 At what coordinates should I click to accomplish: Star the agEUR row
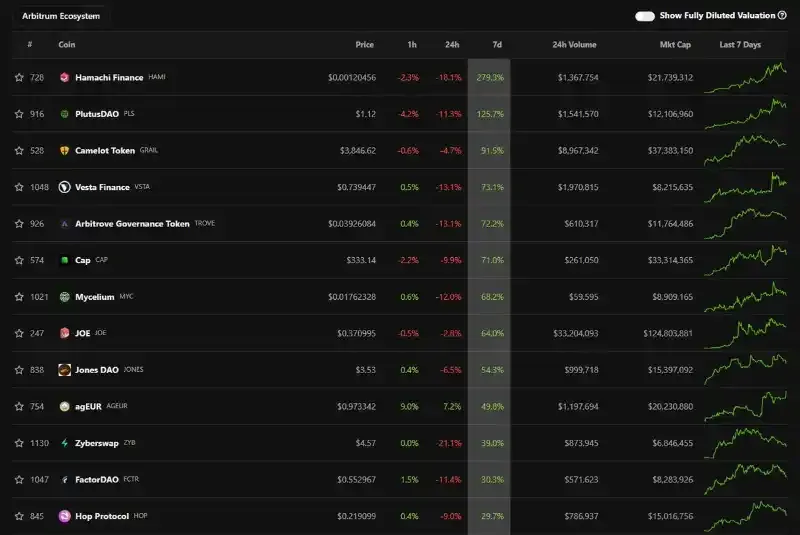pos(19,406)
